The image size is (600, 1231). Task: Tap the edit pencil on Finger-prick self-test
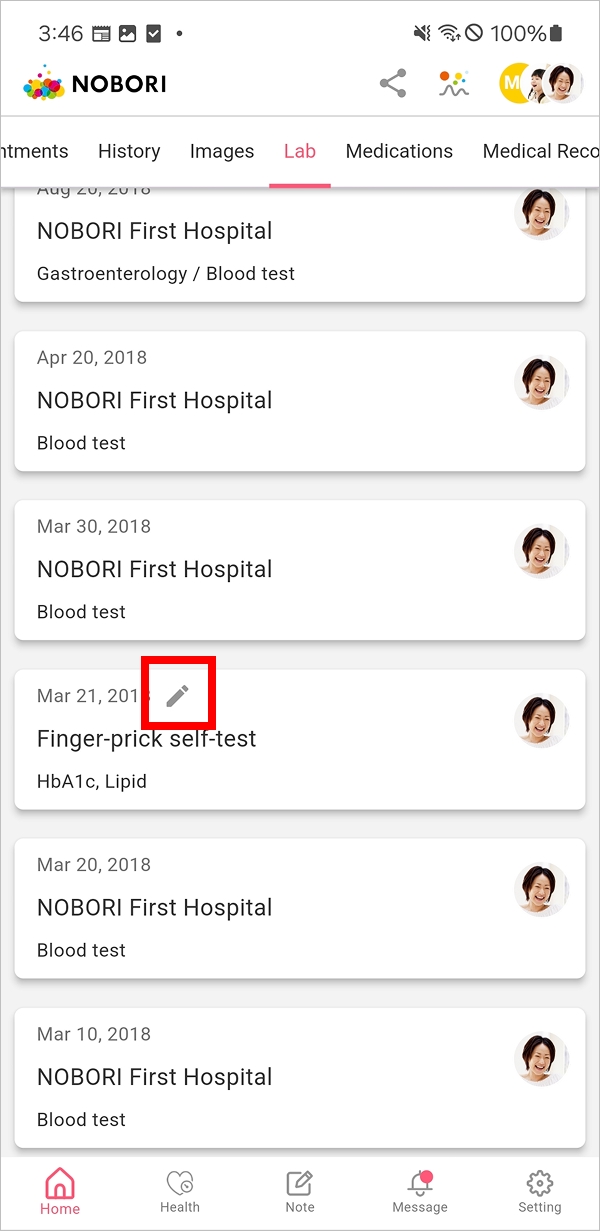click(x=178, y=695)
